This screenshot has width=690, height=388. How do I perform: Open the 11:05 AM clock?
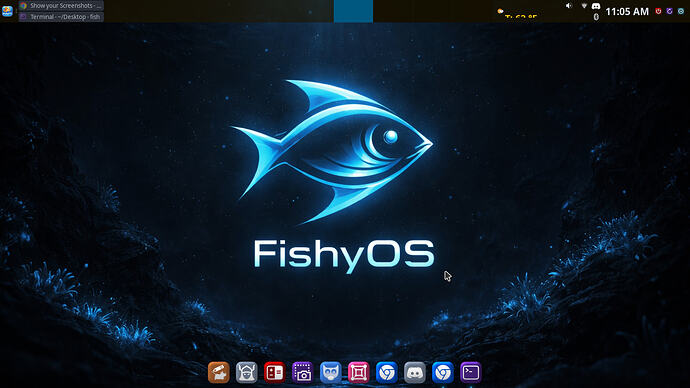coord(627,11)
